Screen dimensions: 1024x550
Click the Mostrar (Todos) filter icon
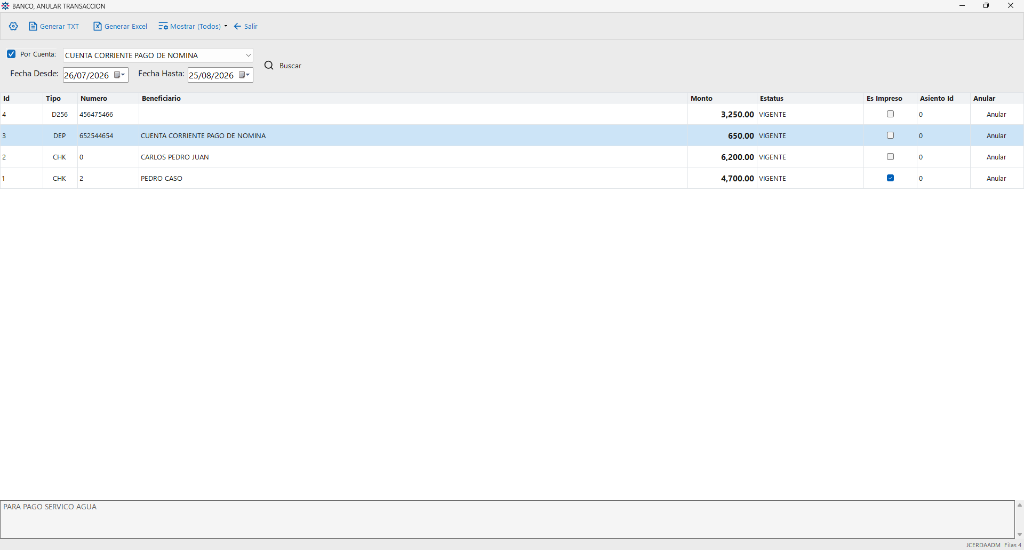point(163,27)
